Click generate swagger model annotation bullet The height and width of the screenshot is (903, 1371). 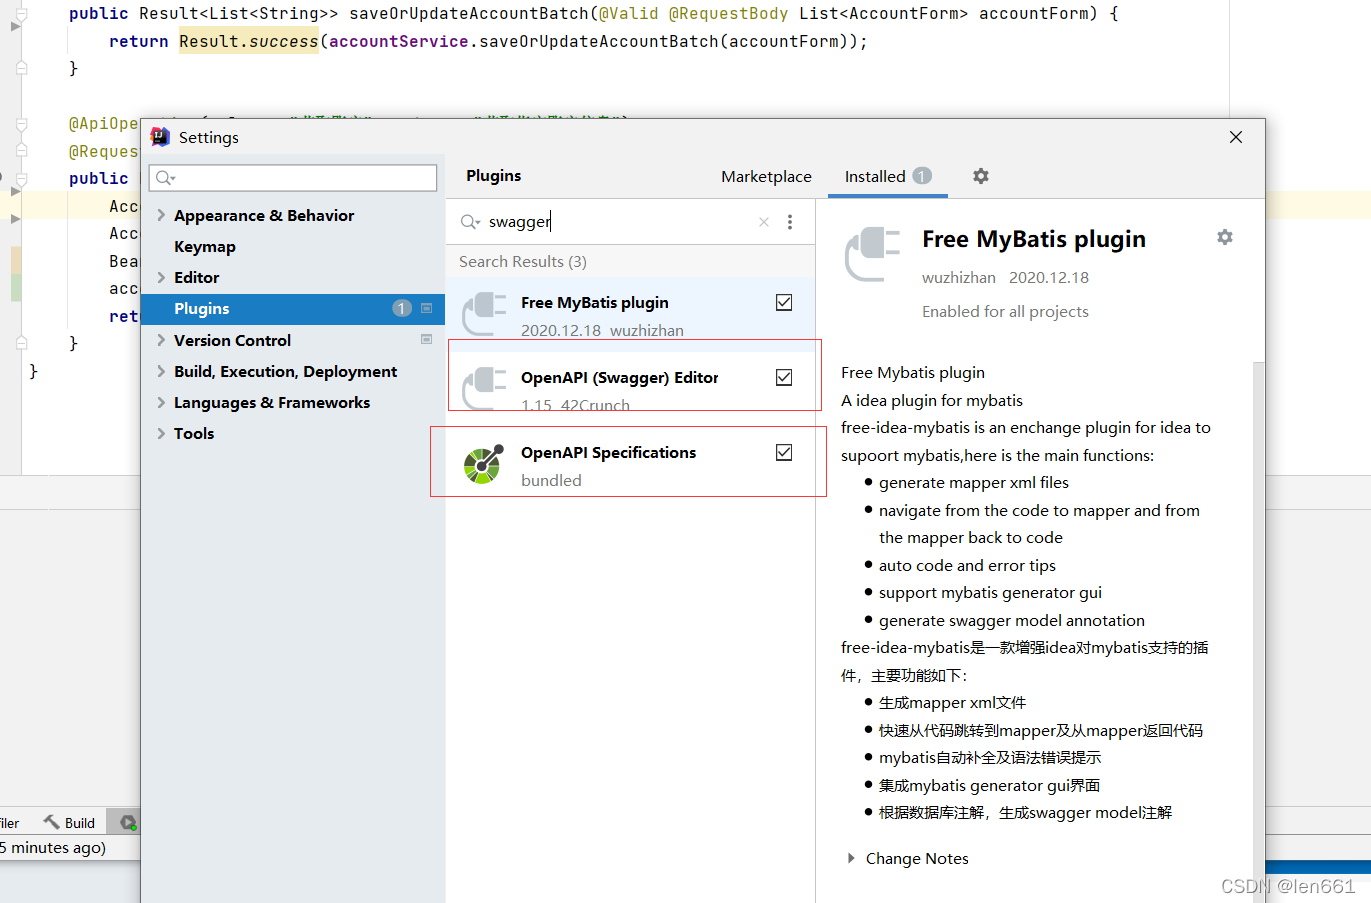1012,620
